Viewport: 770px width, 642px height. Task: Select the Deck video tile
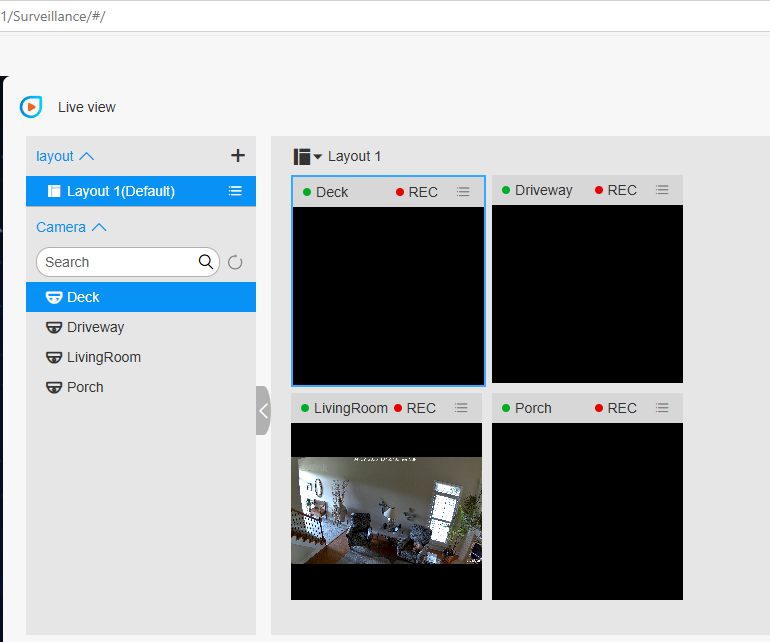388,296
